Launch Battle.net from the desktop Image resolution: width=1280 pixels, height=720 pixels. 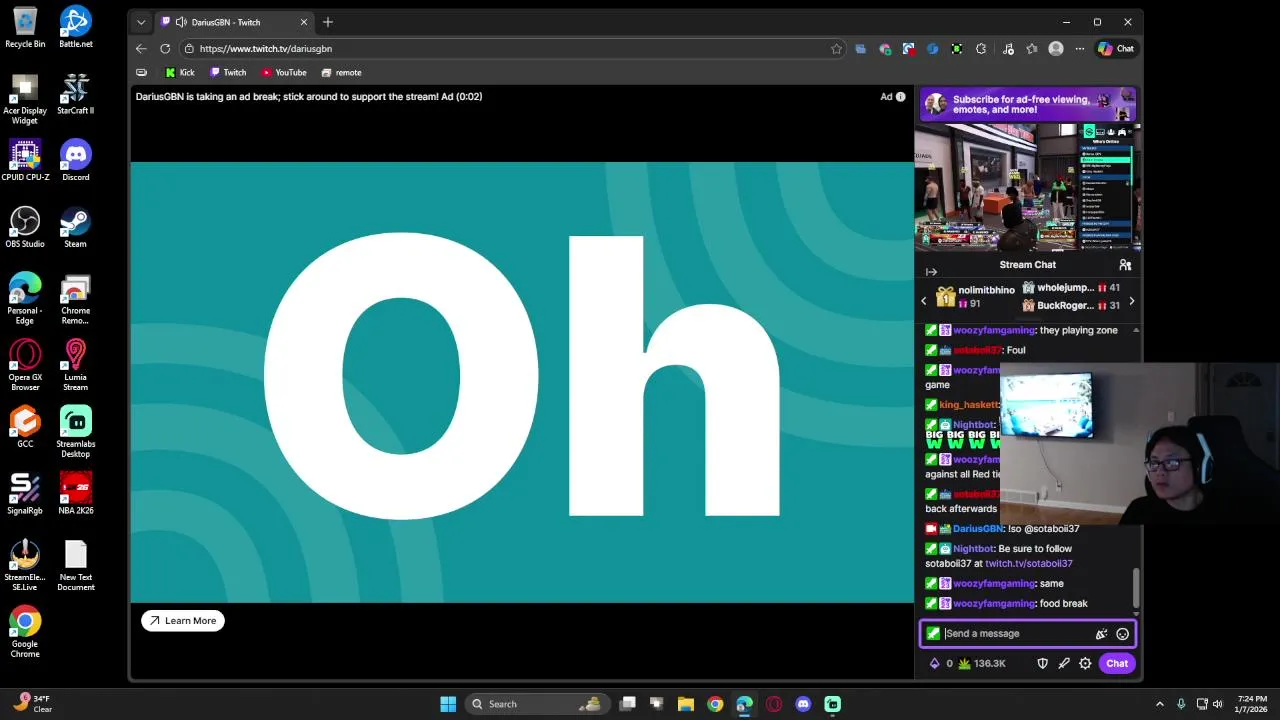click(x=76, y=28)
